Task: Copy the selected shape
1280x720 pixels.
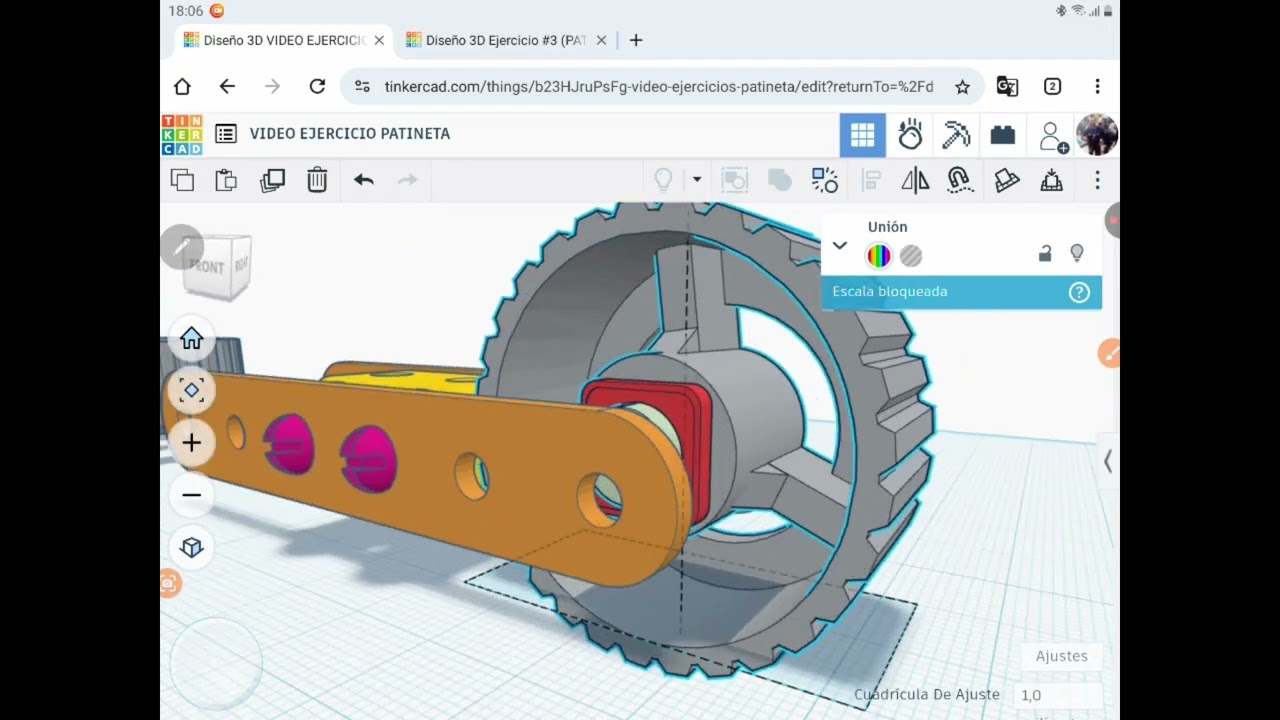Action: point(182,180)
